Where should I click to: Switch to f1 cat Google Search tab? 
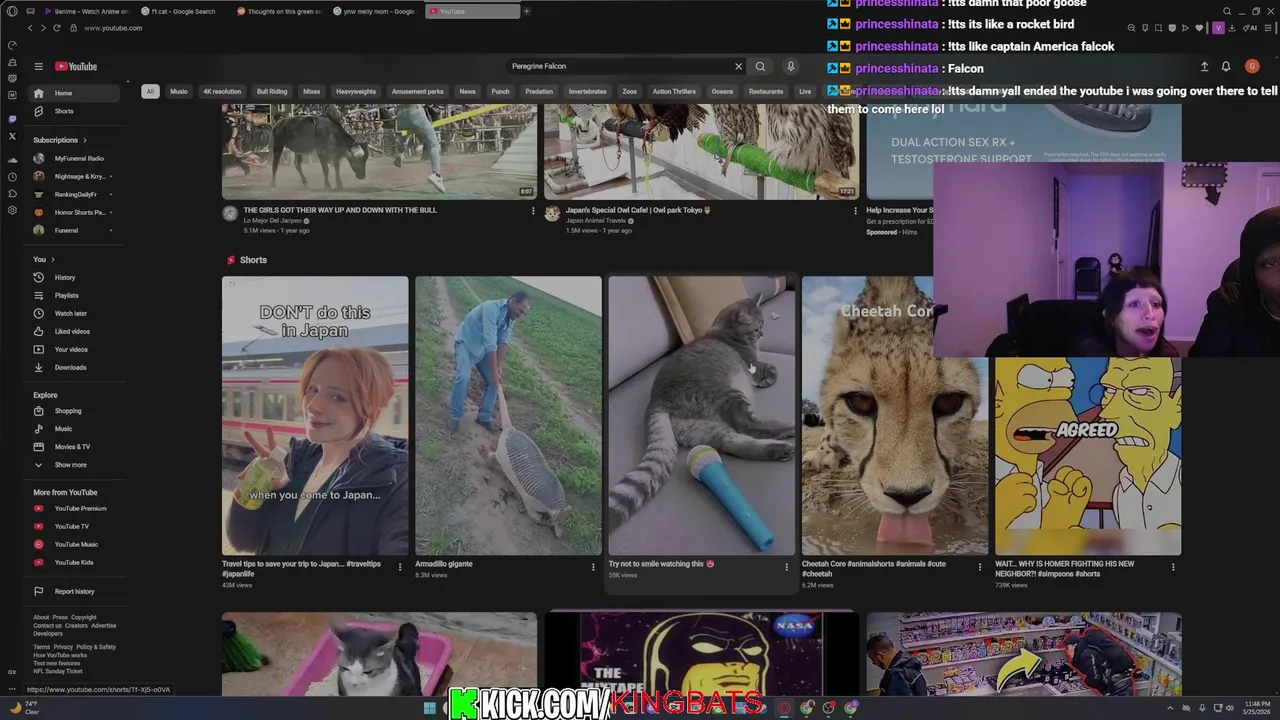click(183, 11)
